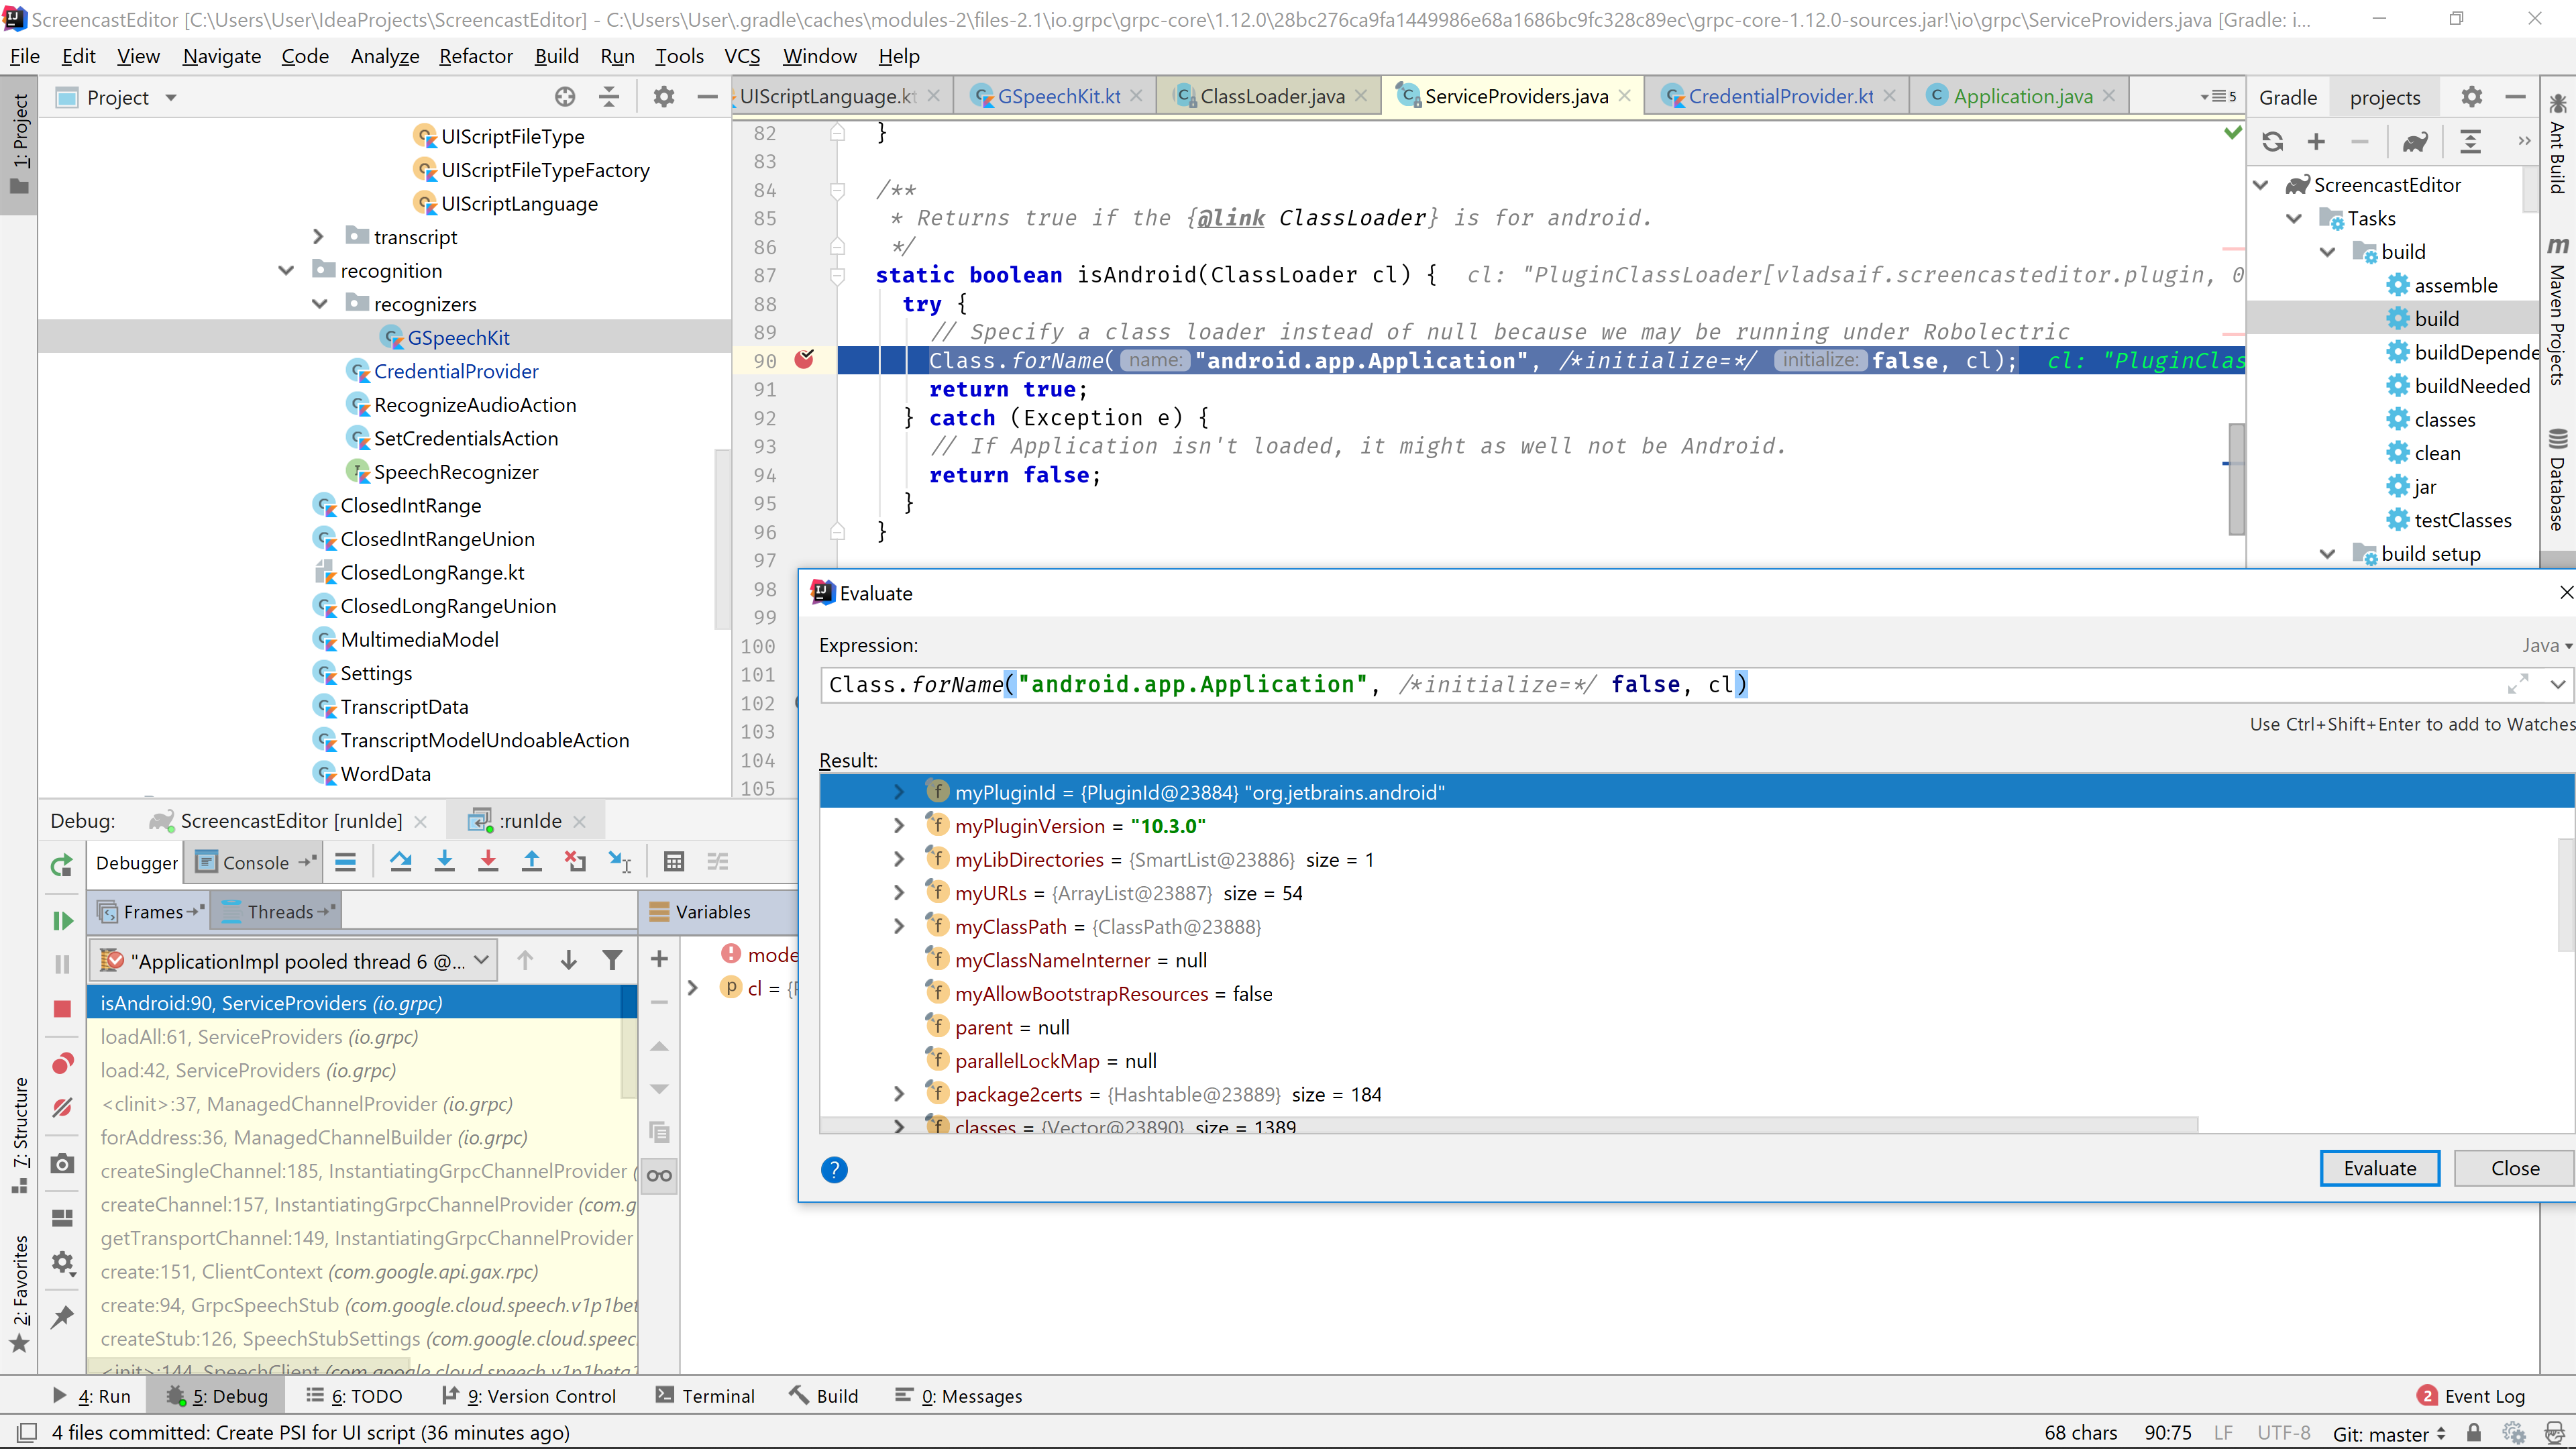This screenshot has height=1449, width=2576.
Task: Expand the myURLs result node
Action: pyautogui.click(x=898, y=893)
